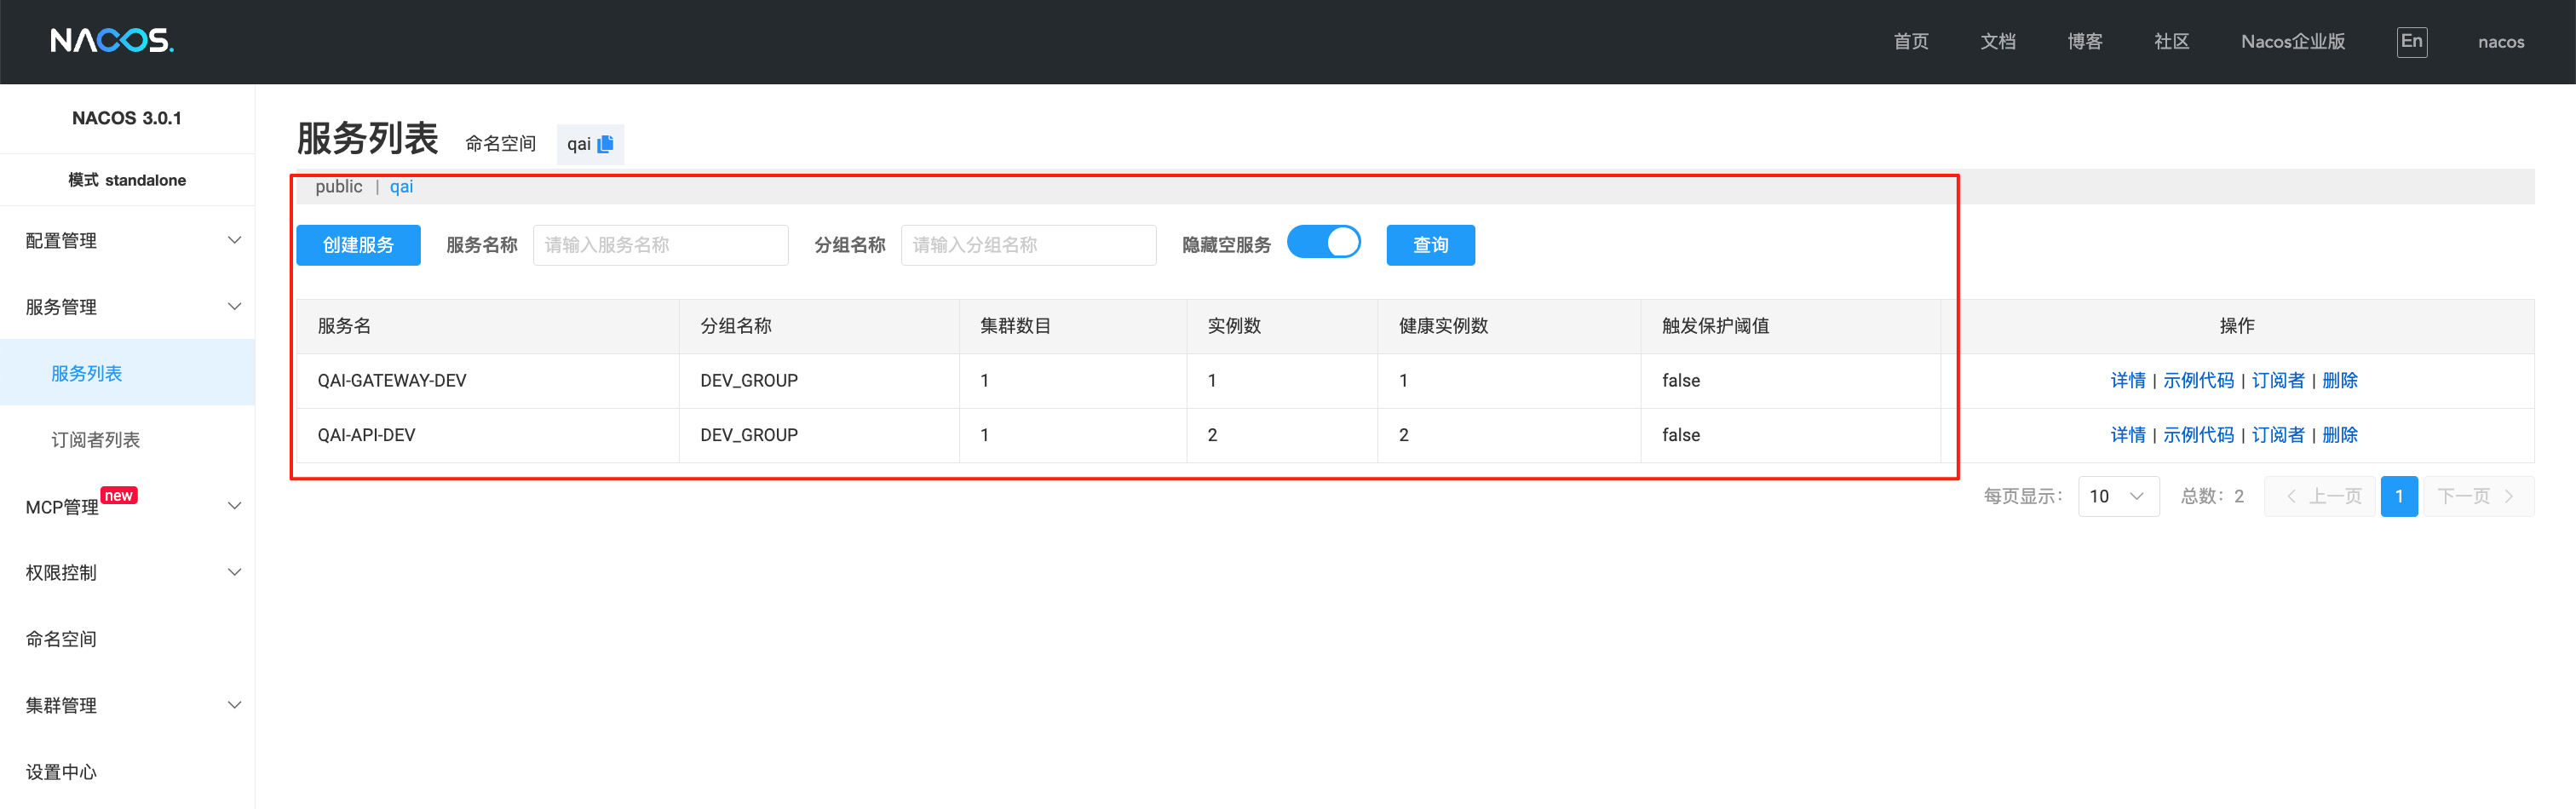Click the NACOS logo

(x=112, y=41)
